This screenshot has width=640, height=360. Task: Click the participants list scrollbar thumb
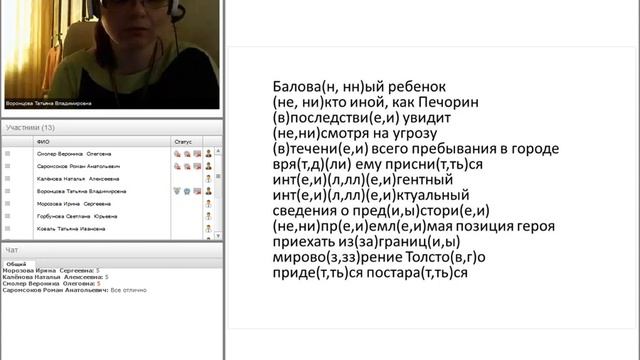click(x=218, y=176)
